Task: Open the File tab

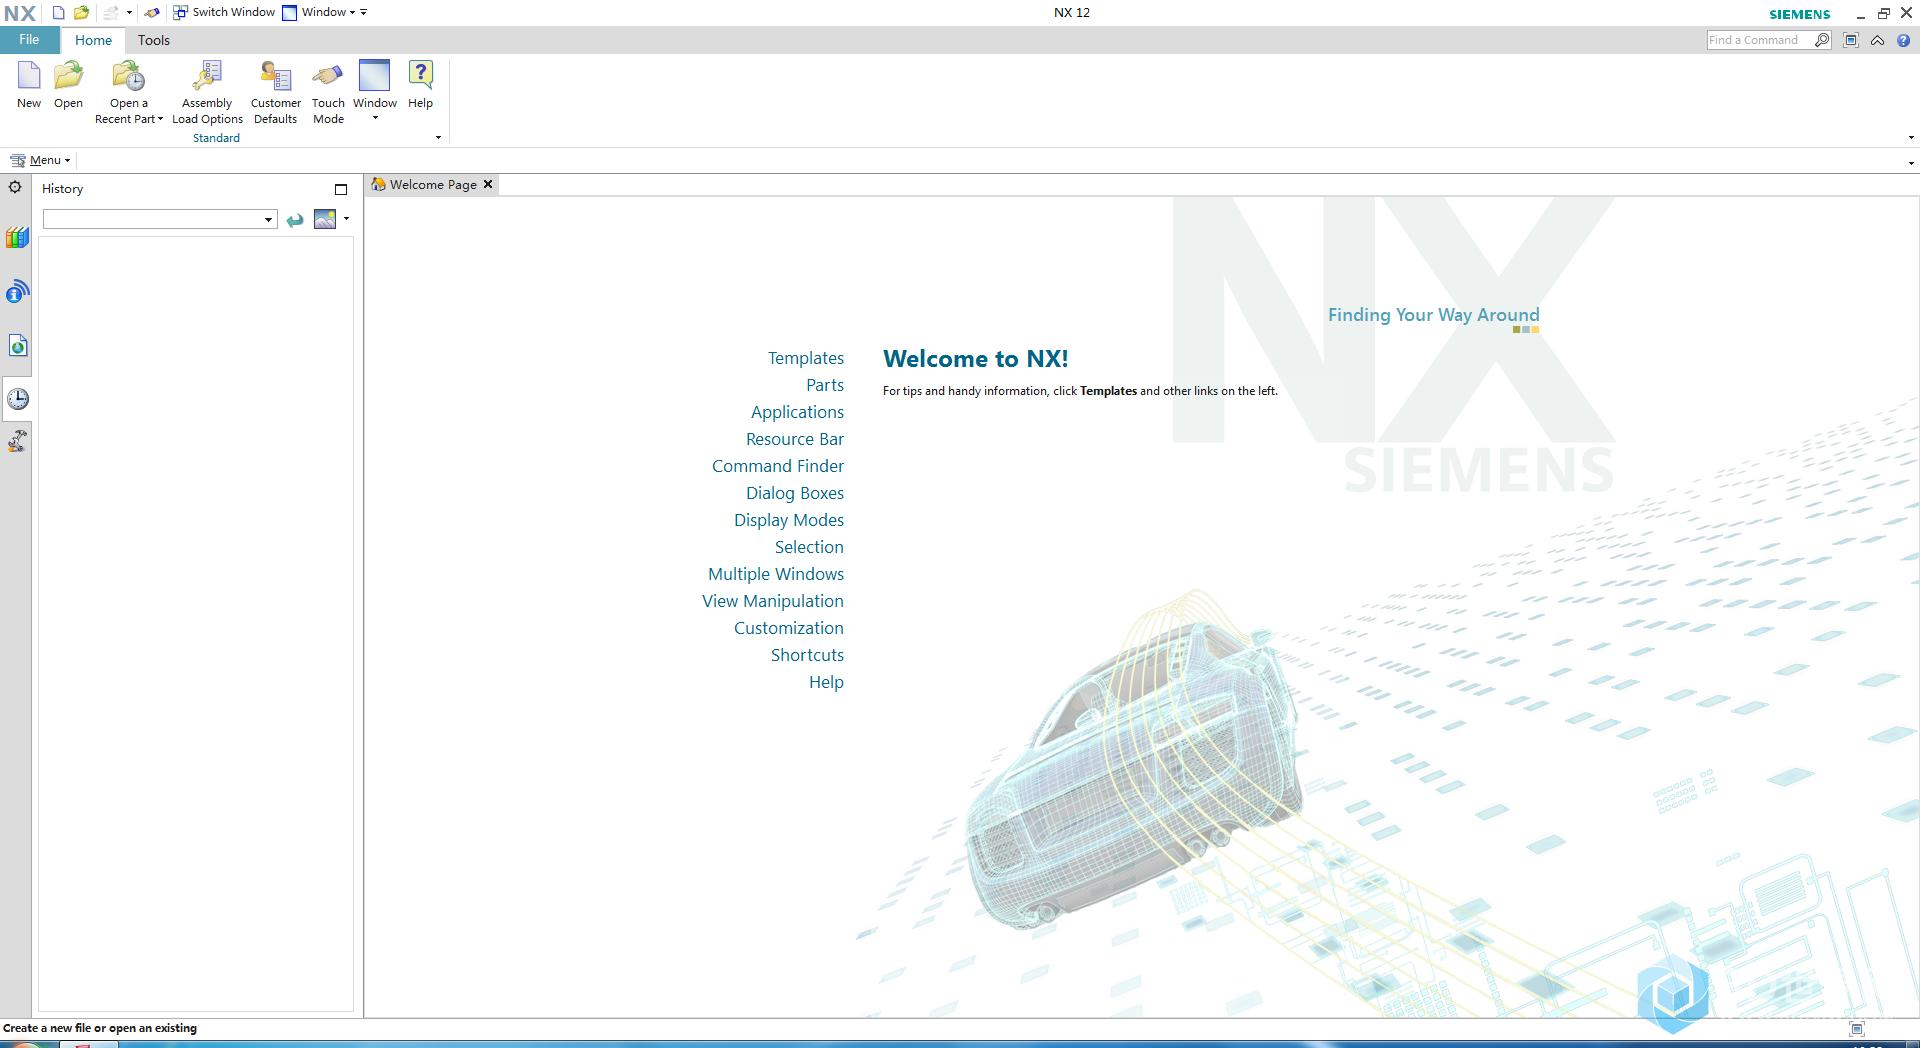Action: (29, 40)
